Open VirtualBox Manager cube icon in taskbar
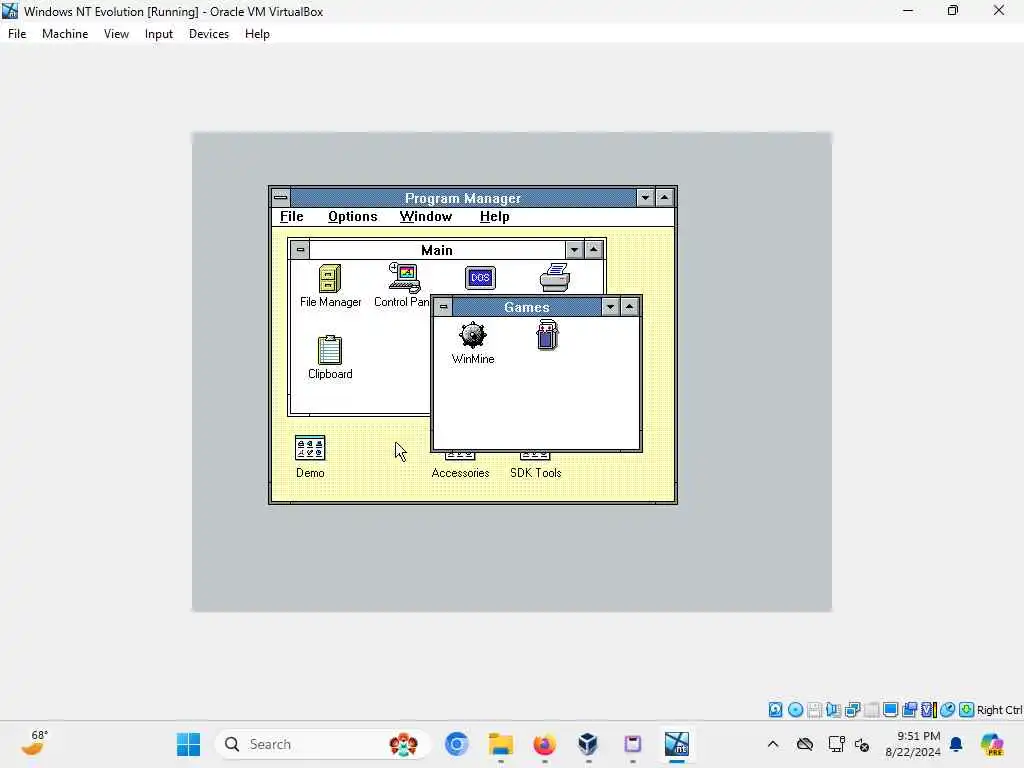This screenshot has width=1024, height=768. pyautogui.click(x=588, y=744)
